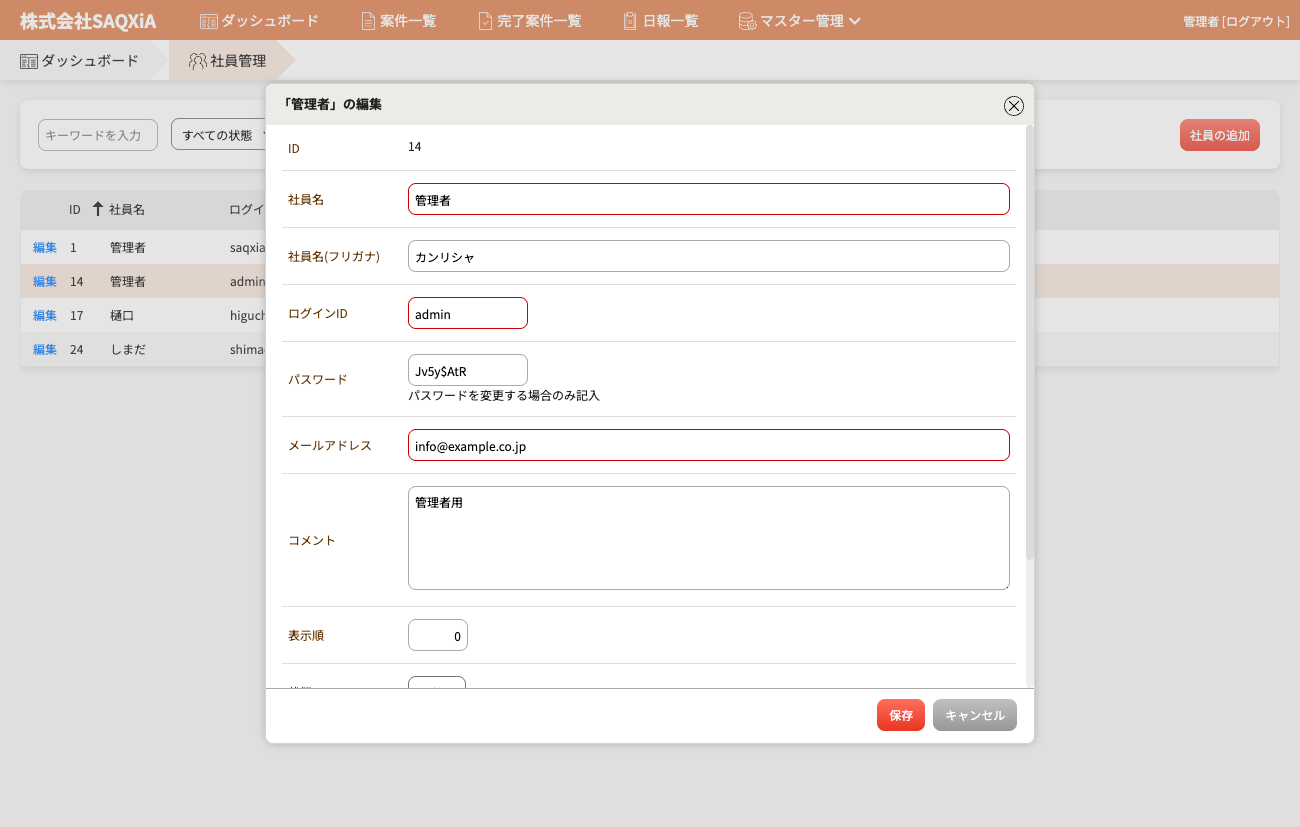
Task: Click the 表示順 number field
Action: [x=438, y=636]
